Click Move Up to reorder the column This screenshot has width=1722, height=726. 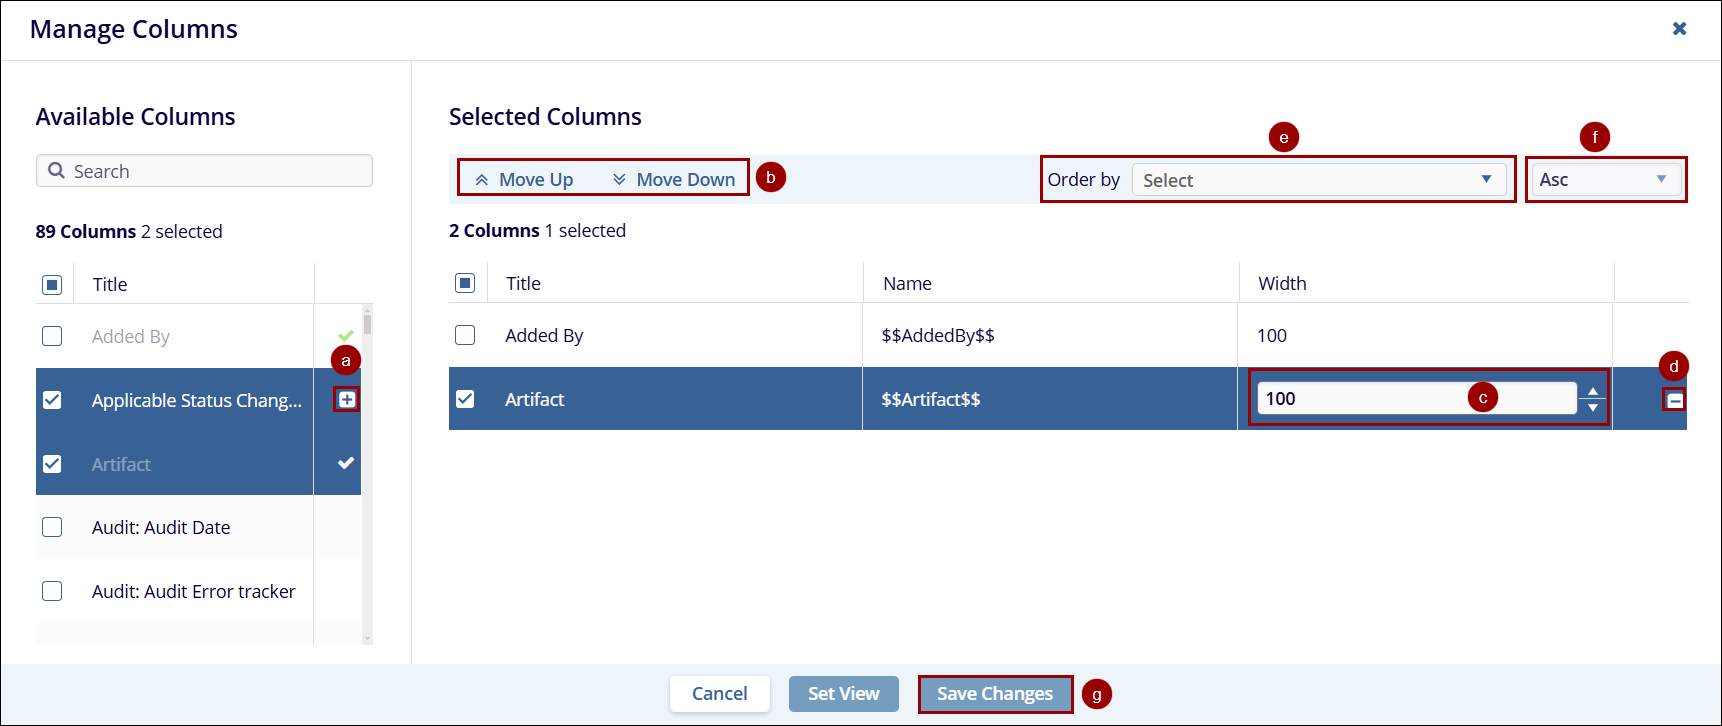(x=525, y=179)
